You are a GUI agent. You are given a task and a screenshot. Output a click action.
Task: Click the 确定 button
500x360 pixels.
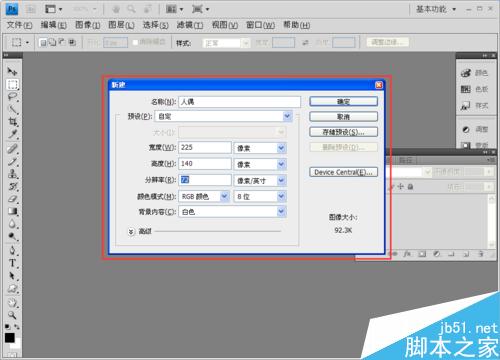(x=343, y=102)
